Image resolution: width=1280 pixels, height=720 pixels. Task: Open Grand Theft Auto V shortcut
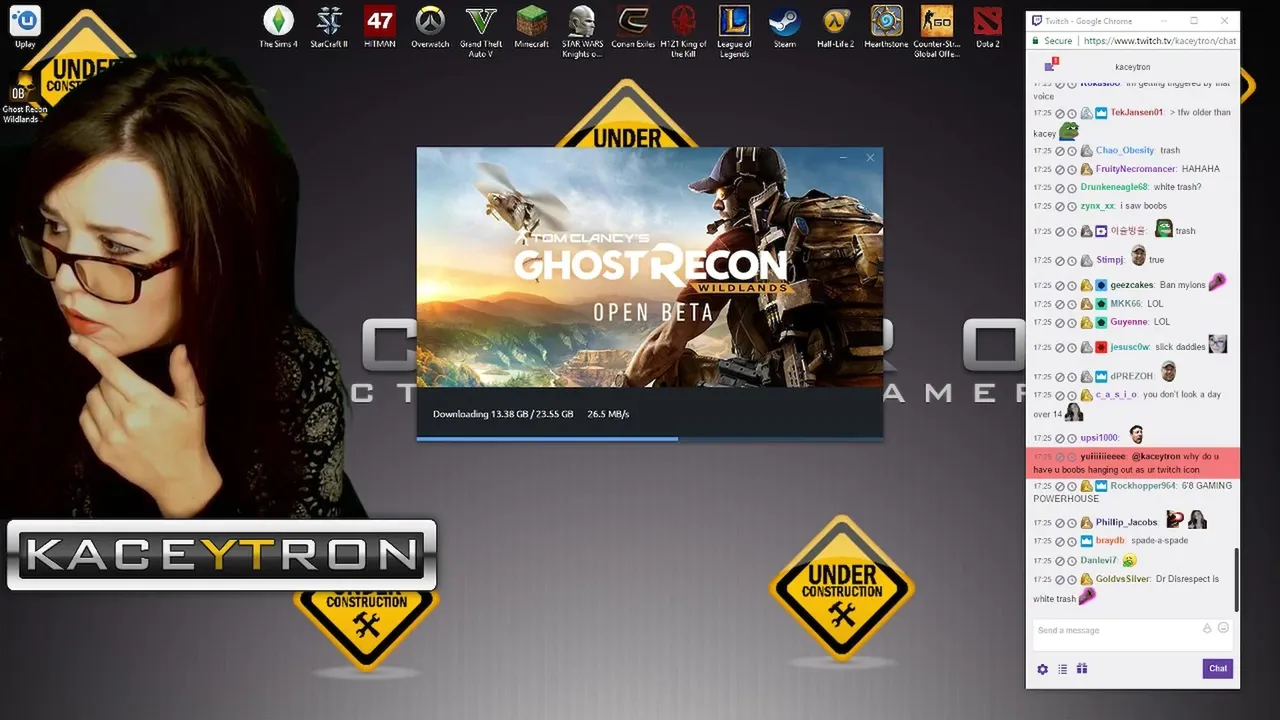[x=481, y=31]
